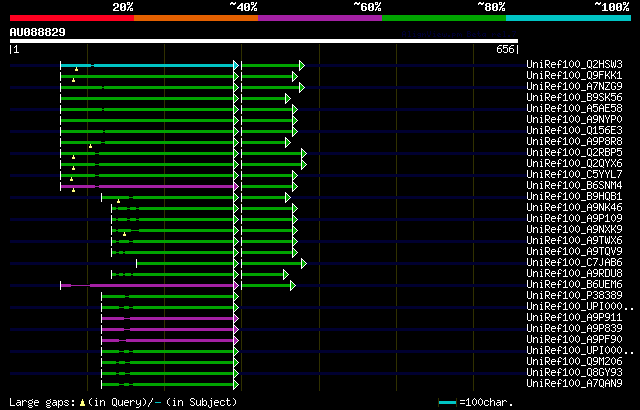The image size is (640, 410).
Task: Select the UniRef100_A9P8R8 label
Action: (x=574, y=142)
